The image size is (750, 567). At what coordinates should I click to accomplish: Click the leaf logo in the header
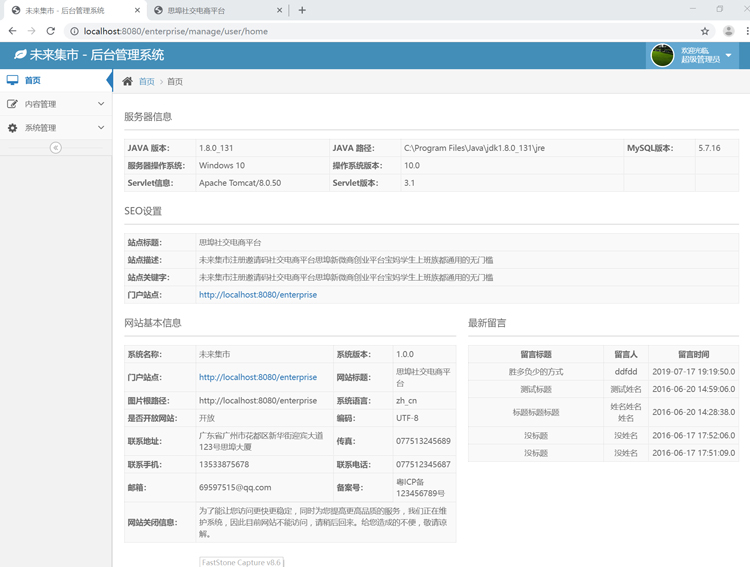coord(19,55)
